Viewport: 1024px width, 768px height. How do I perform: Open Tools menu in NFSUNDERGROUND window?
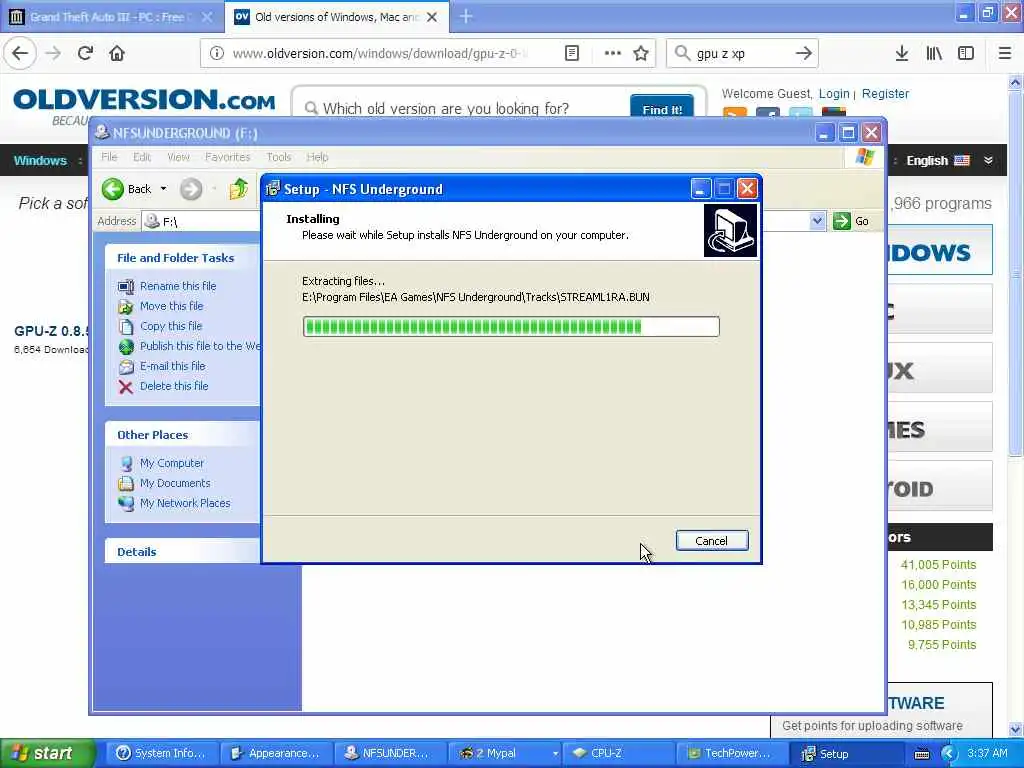(278, 157)
